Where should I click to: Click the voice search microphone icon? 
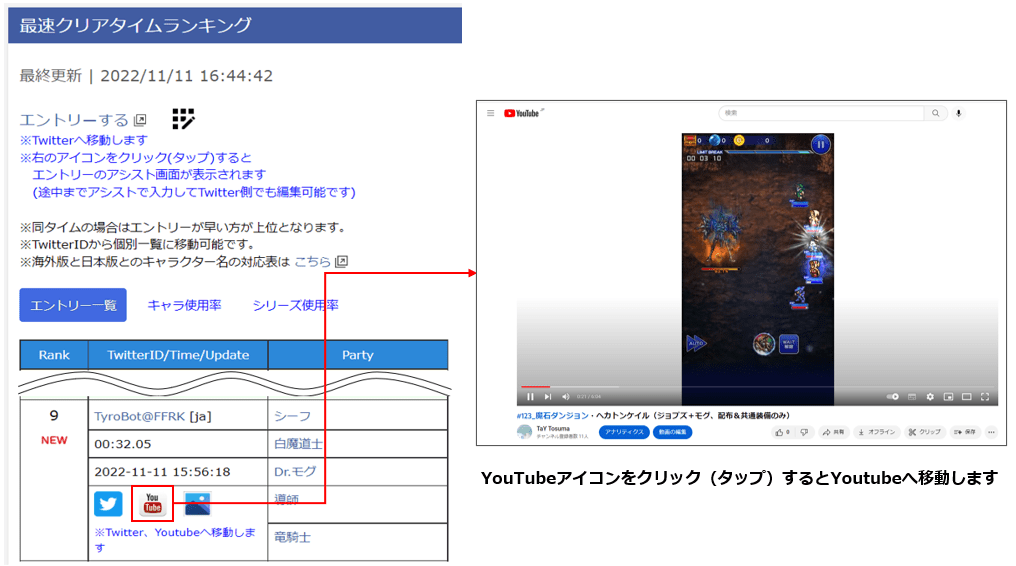pyautogui.click(x=959, y=114)
